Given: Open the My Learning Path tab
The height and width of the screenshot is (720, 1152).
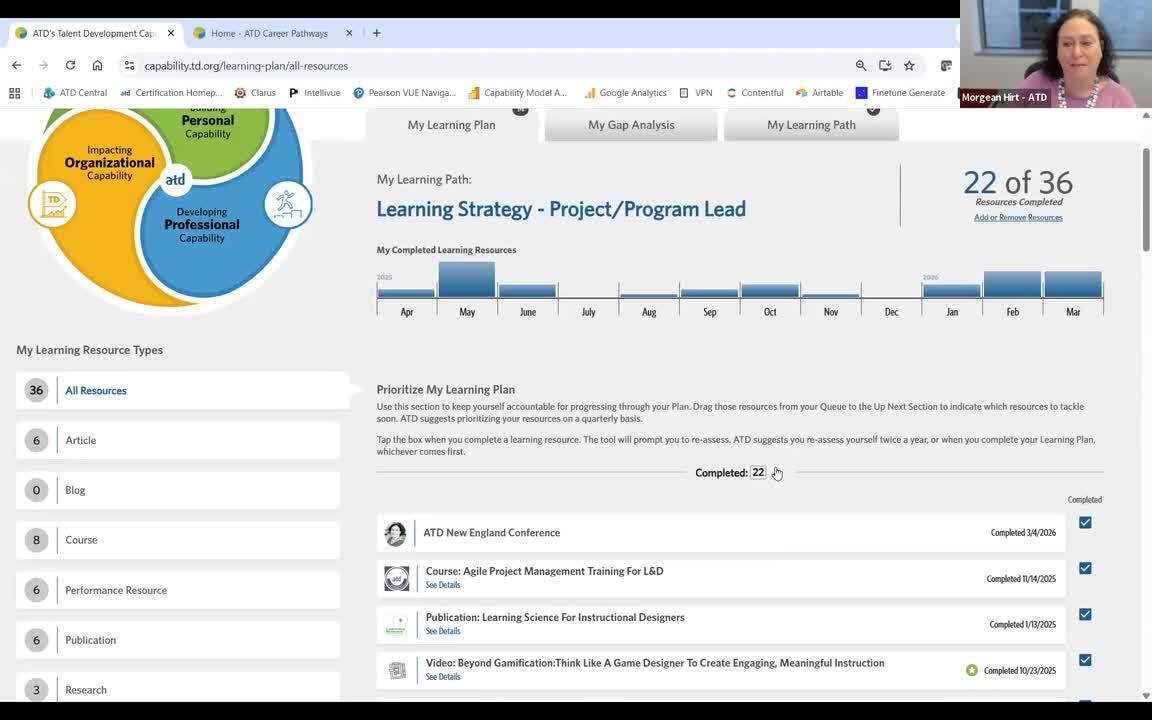Looking at the screenshot, I should [811, 125].
